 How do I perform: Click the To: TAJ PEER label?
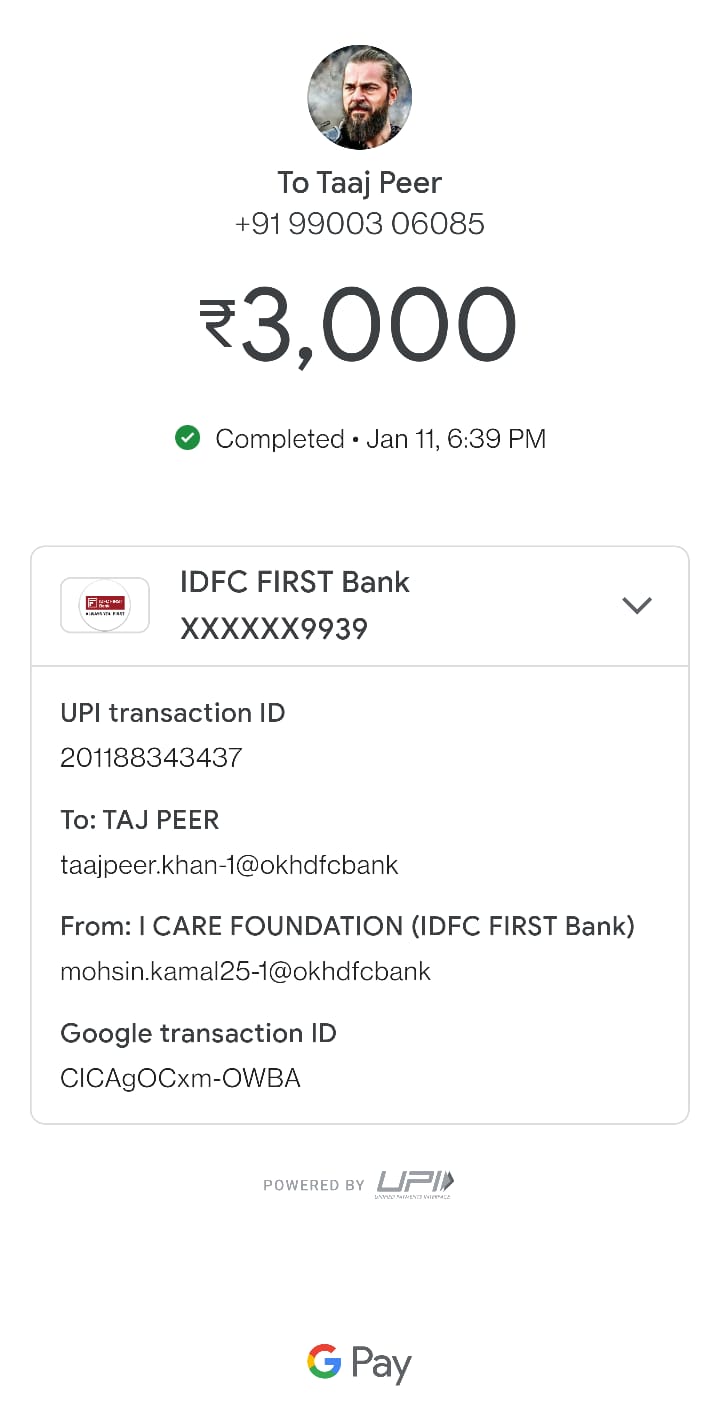tap(140, 820)
